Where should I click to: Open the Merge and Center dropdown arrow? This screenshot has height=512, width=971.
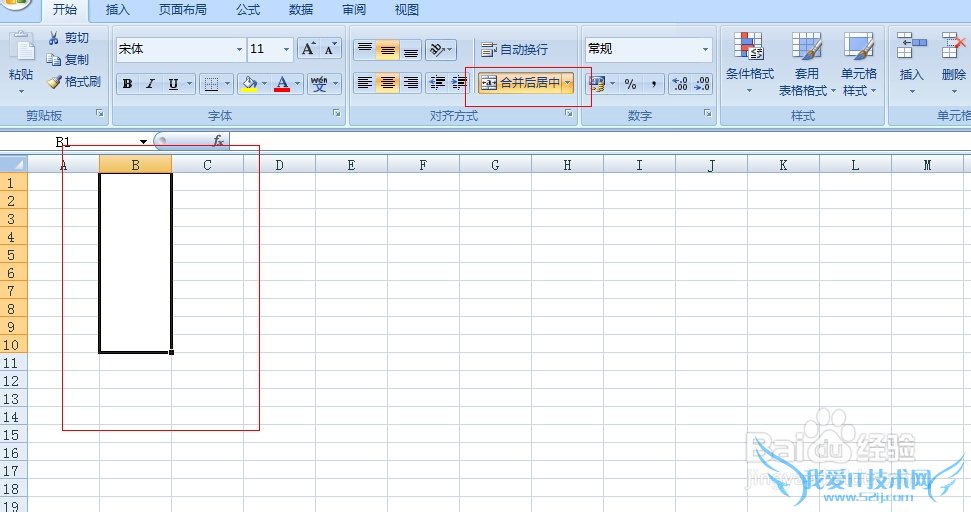click(568, 83)
